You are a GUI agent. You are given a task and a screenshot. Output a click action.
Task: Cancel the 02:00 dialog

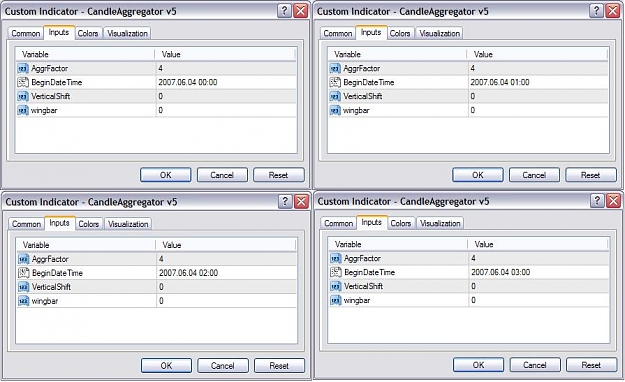pos(223,366)
